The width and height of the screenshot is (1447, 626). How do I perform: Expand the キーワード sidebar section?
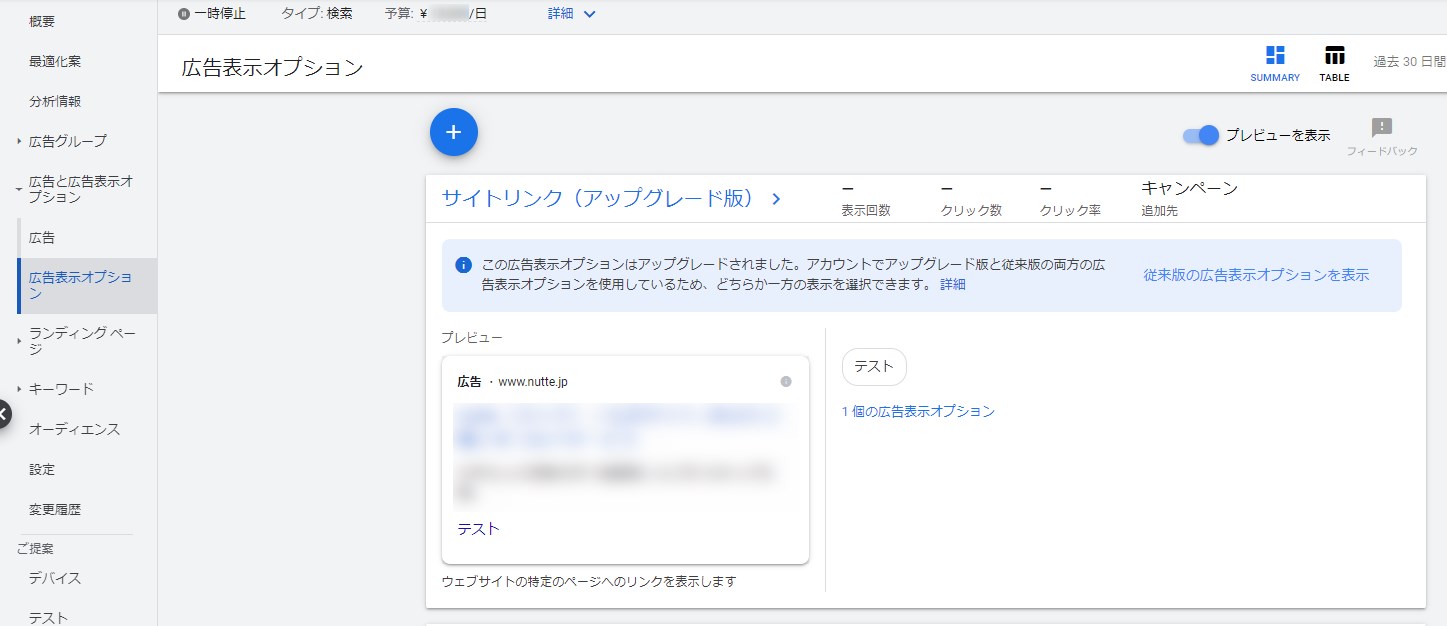19,389
